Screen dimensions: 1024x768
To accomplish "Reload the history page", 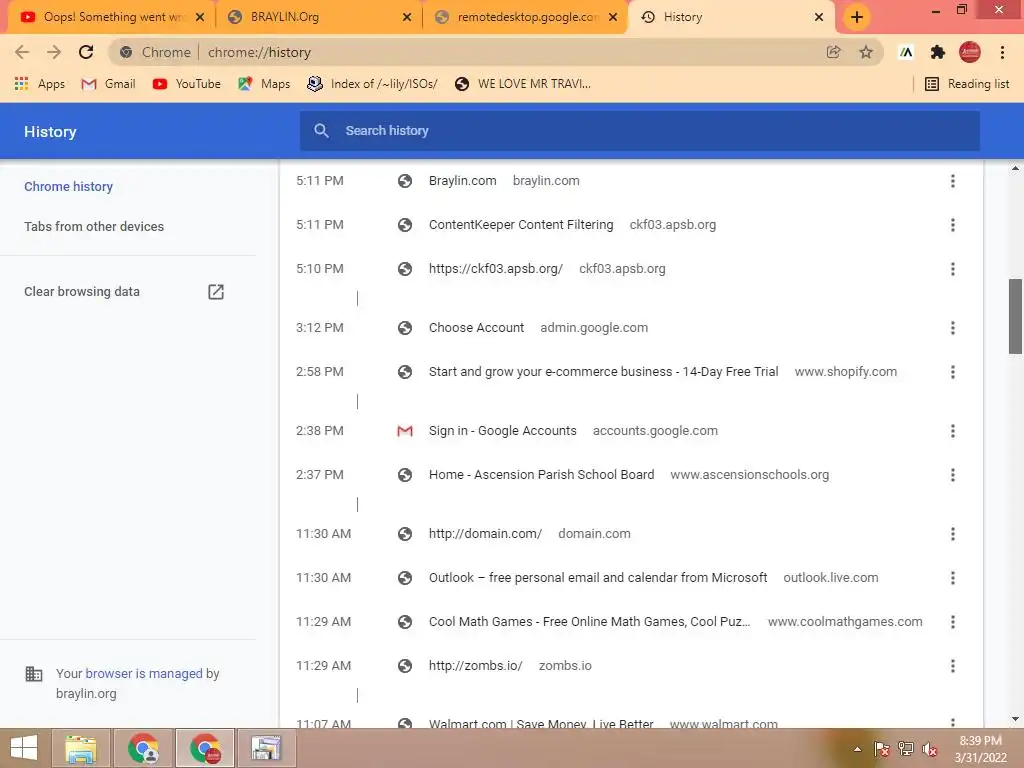I will [x=86, y=52].
